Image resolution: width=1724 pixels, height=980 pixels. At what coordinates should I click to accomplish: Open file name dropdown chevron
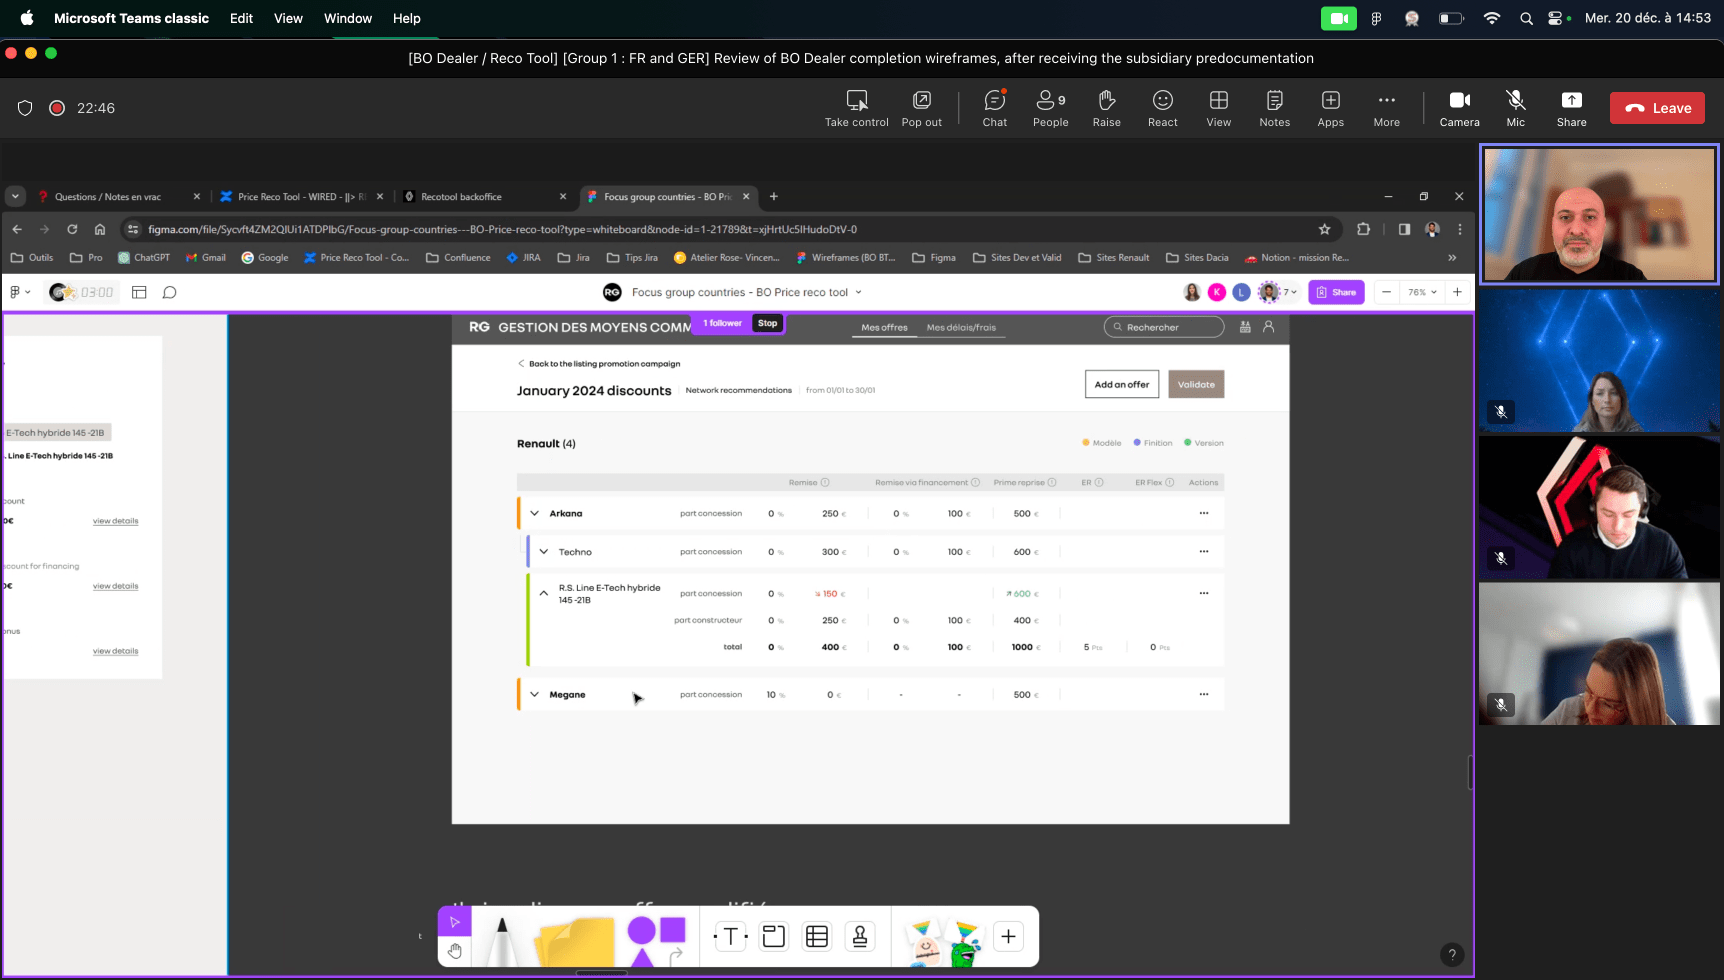click(858, 293)
